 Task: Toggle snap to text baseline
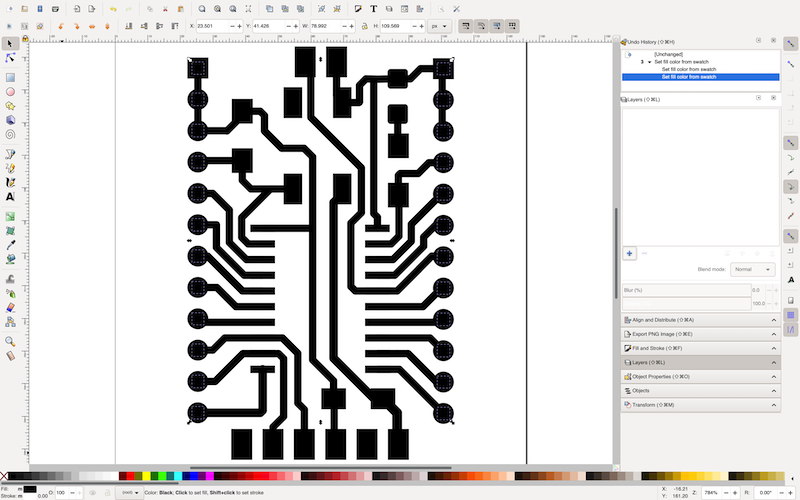coord(790,280)
